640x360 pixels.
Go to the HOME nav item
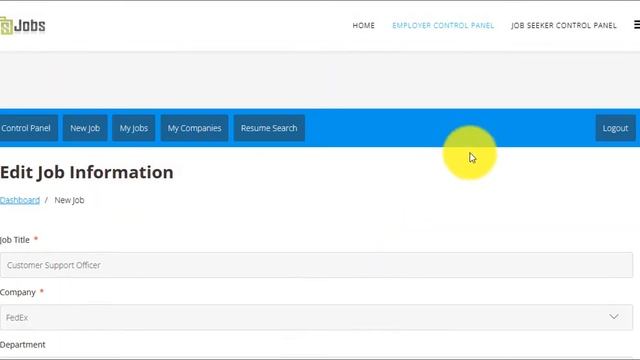pos(363,25)
